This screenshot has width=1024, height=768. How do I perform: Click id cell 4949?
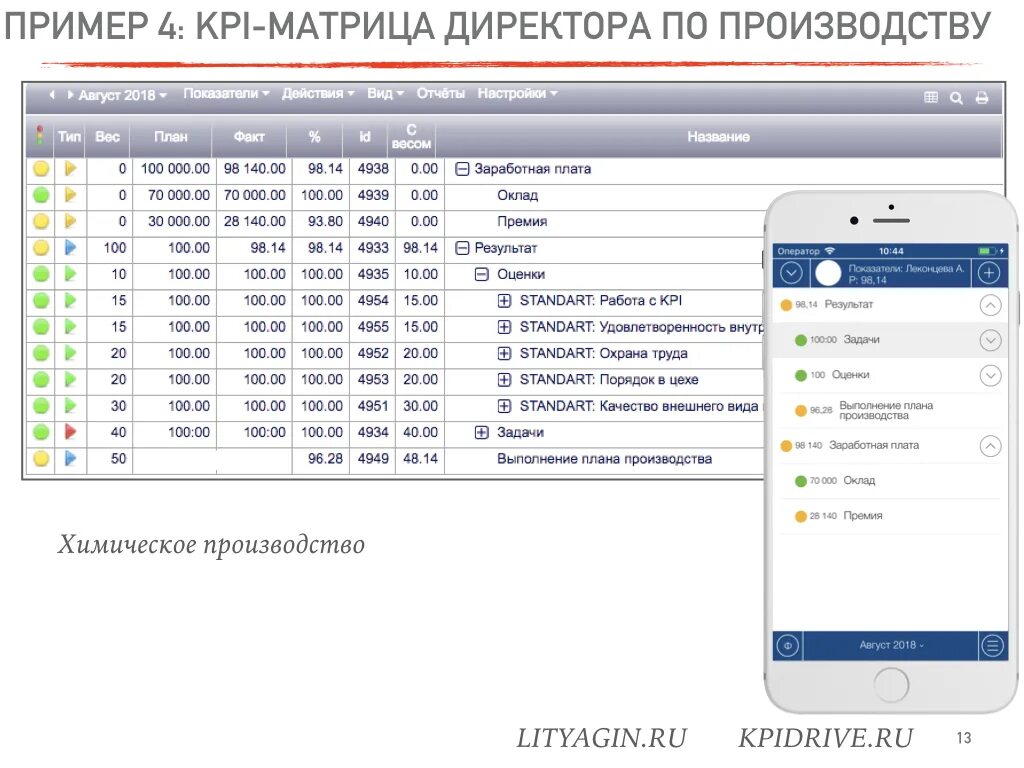[x=373, y=458]
